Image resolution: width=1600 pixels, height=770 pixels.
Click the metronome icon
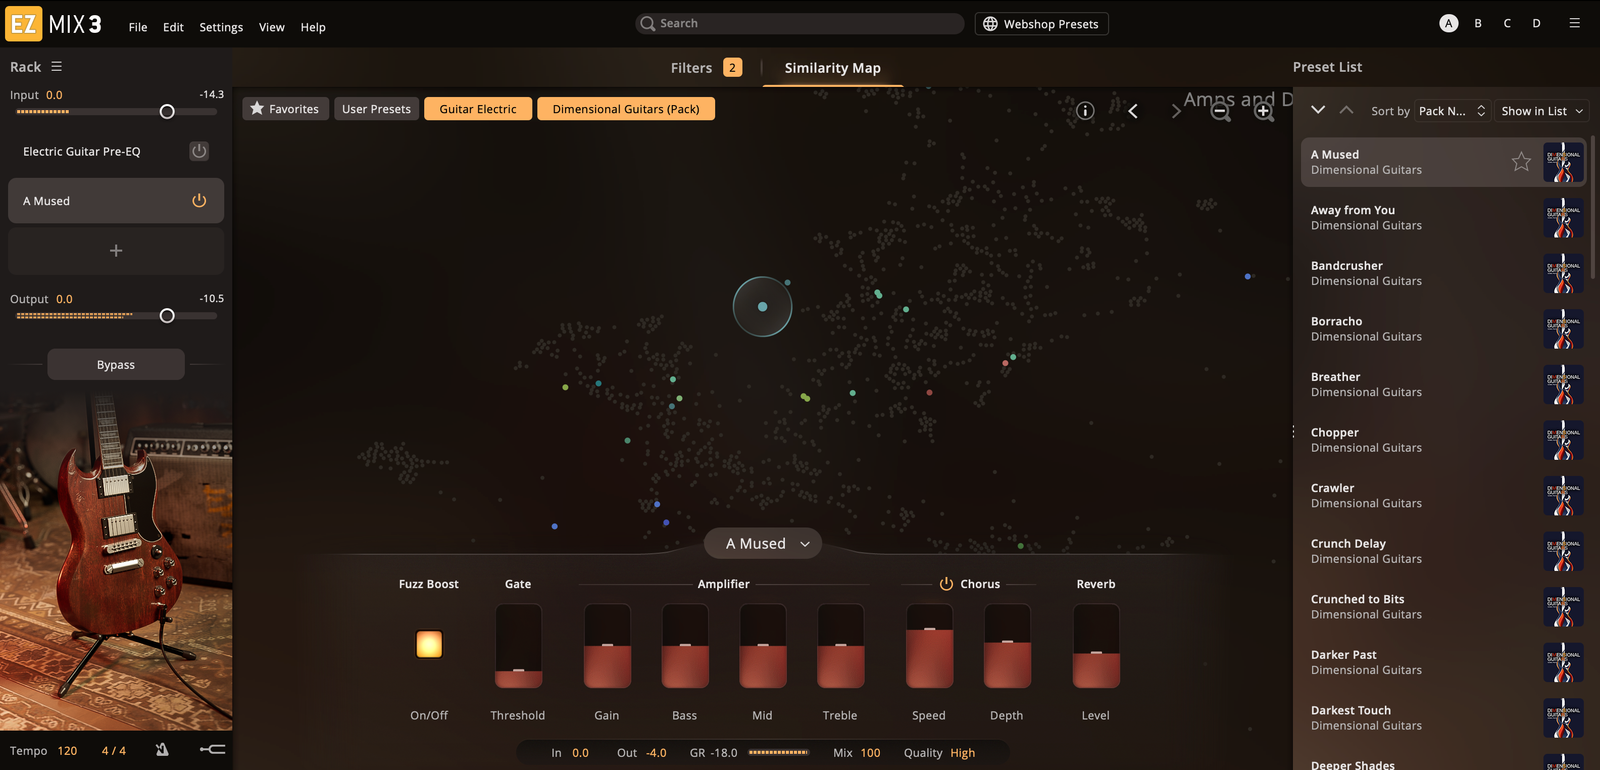tap(162, 750)
